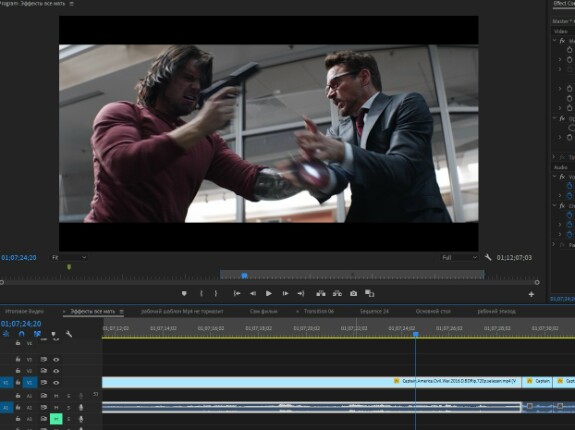Click the blue timeline playhead marker
This screenshot has width=575, height=430.
coord(415,334)
